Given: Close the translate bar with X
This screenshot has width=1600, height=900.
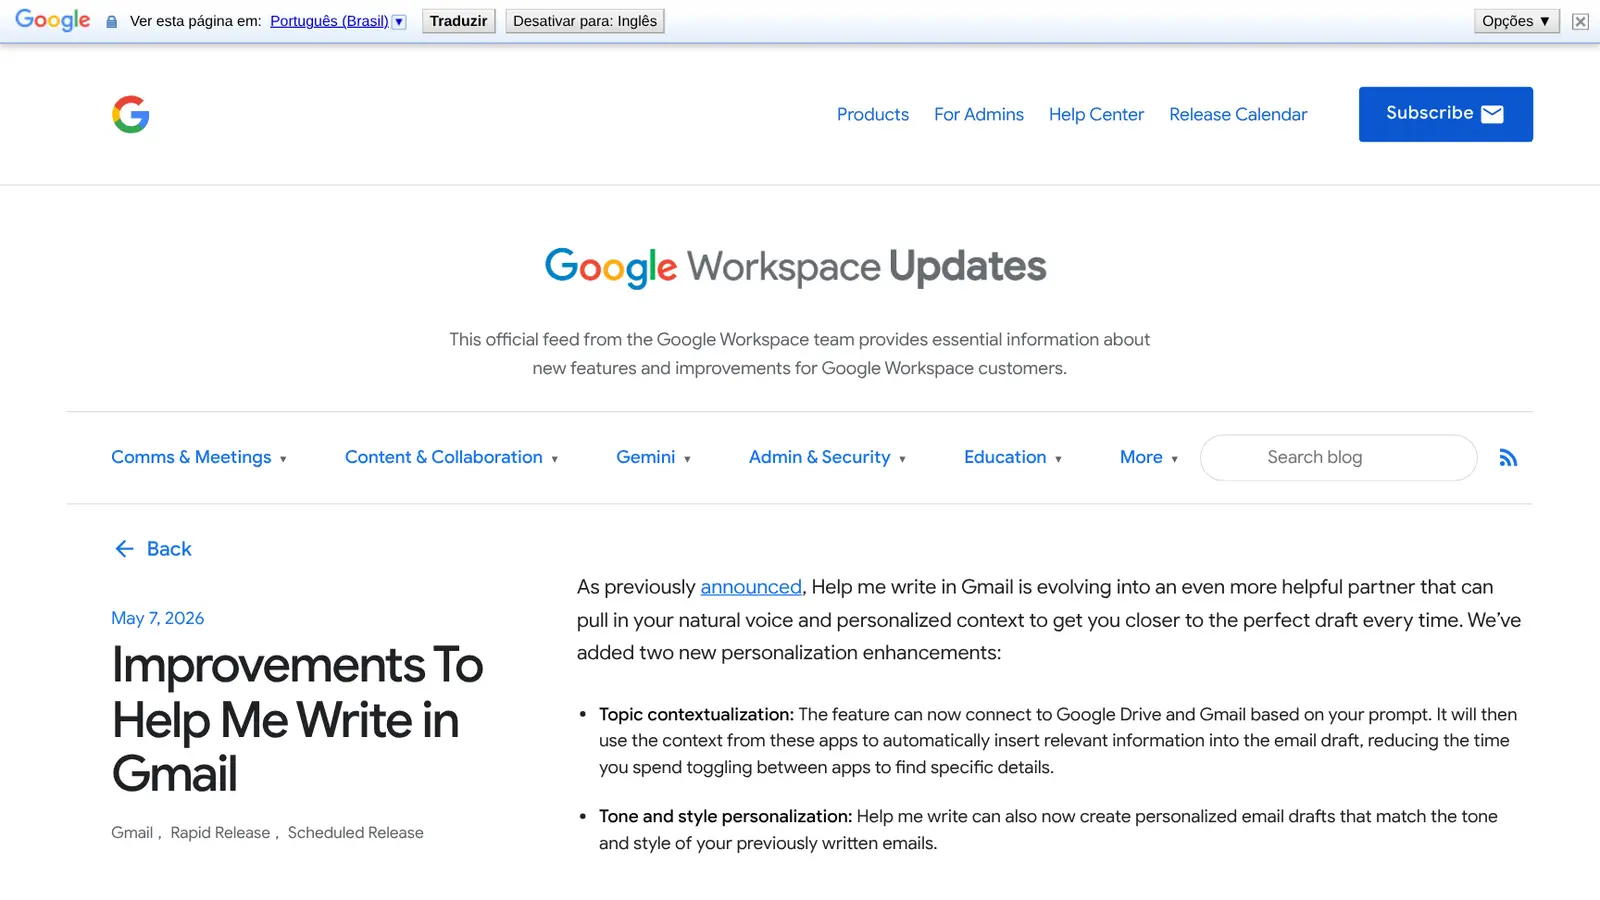Looking at the screenshot, I should tap(1580, 21).
